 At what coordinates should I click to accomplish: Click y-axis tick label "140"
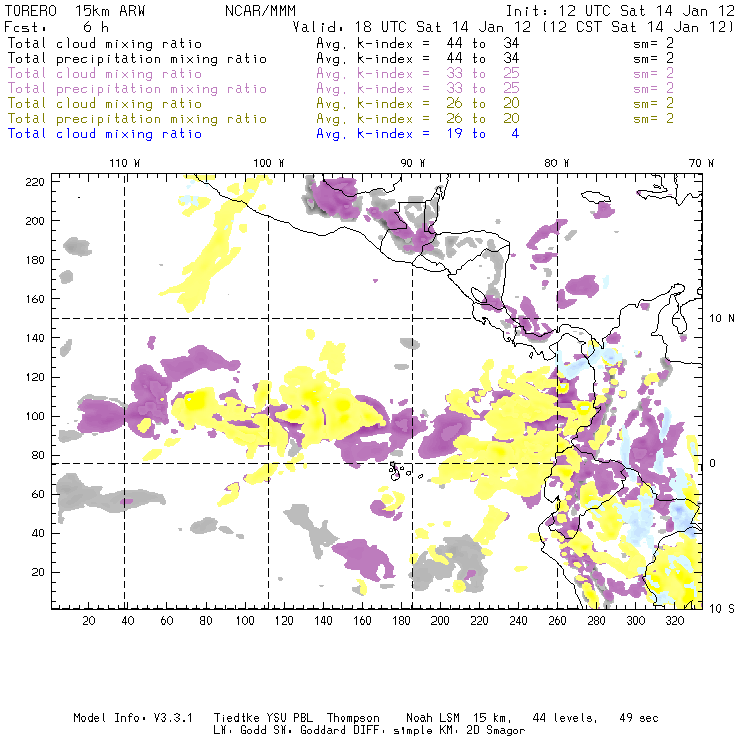pos(34,338)
